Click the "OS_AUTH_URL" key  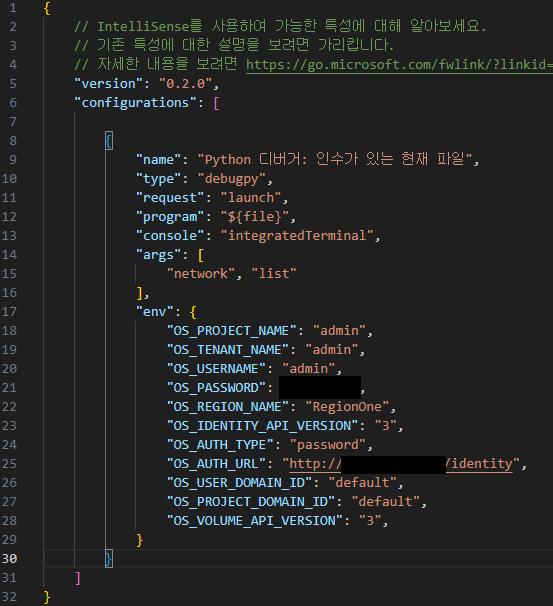(216, 464)
